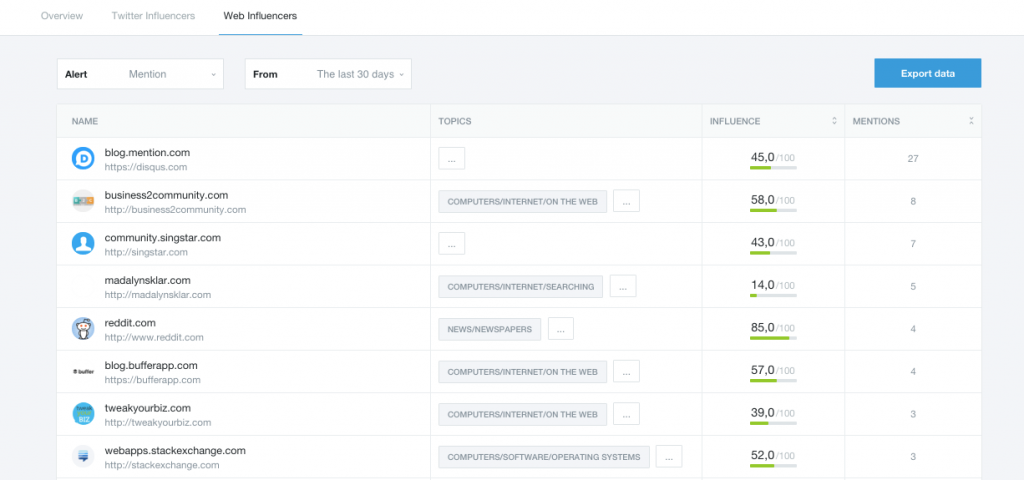Switch to the Twitter Influencers tab
1024x480 pixels.
pos(153,16)
